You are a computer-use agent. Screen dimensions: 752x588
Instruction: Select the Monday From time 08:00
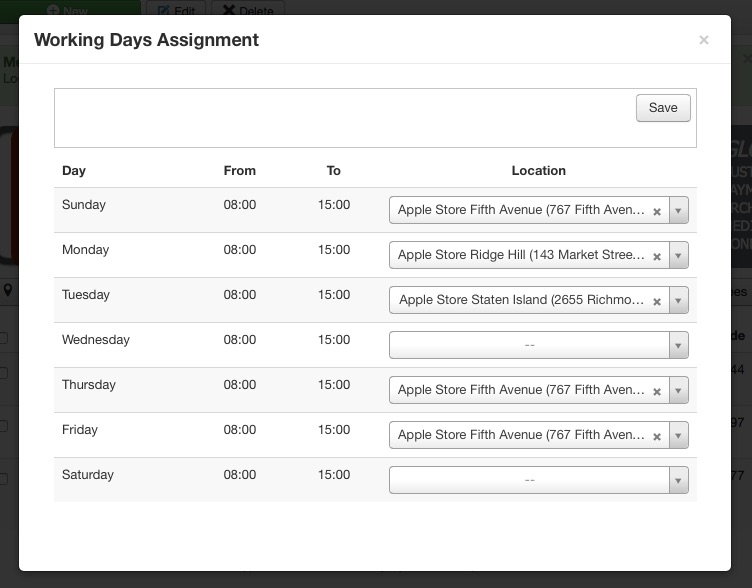click(240, 250)
